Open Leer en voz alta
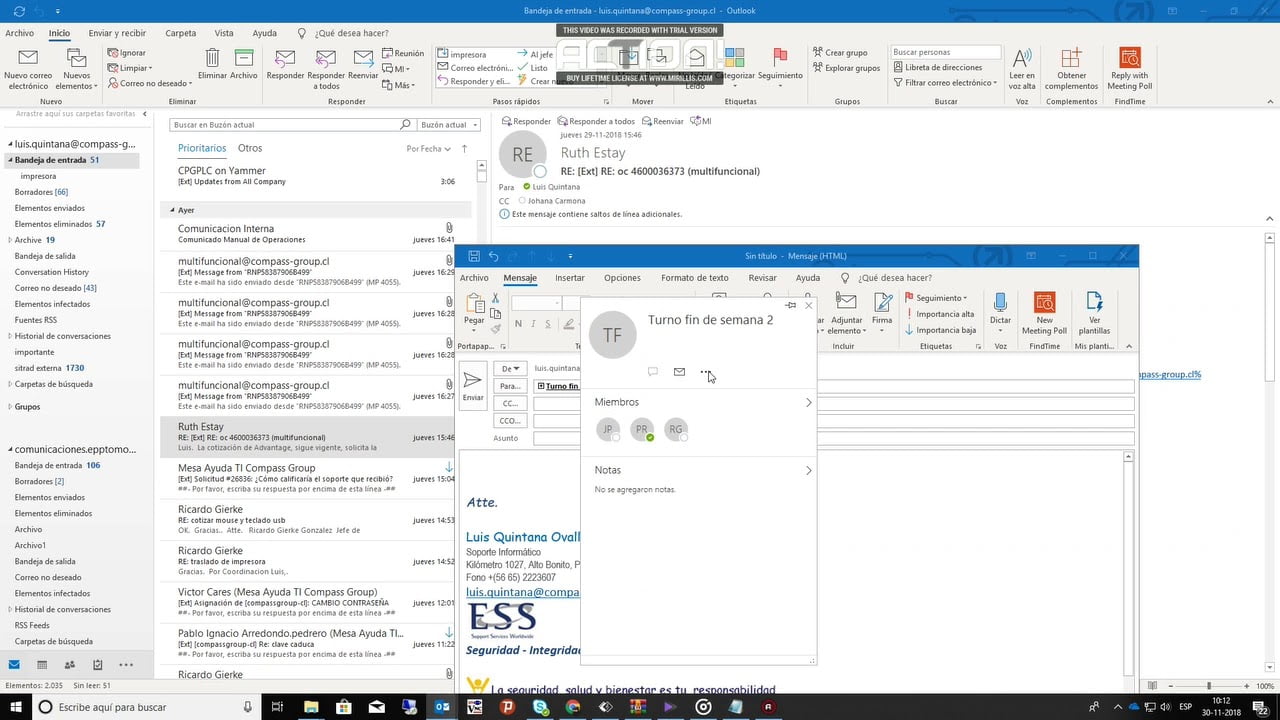 click(x=1022, y=68)
